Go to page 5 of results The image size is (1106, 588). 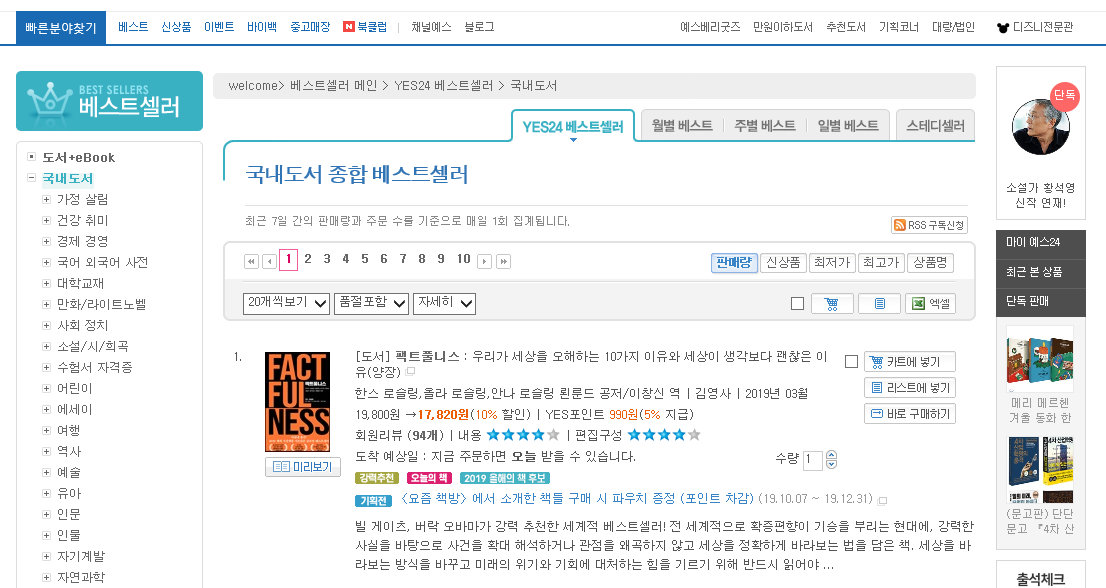[365, 259]
